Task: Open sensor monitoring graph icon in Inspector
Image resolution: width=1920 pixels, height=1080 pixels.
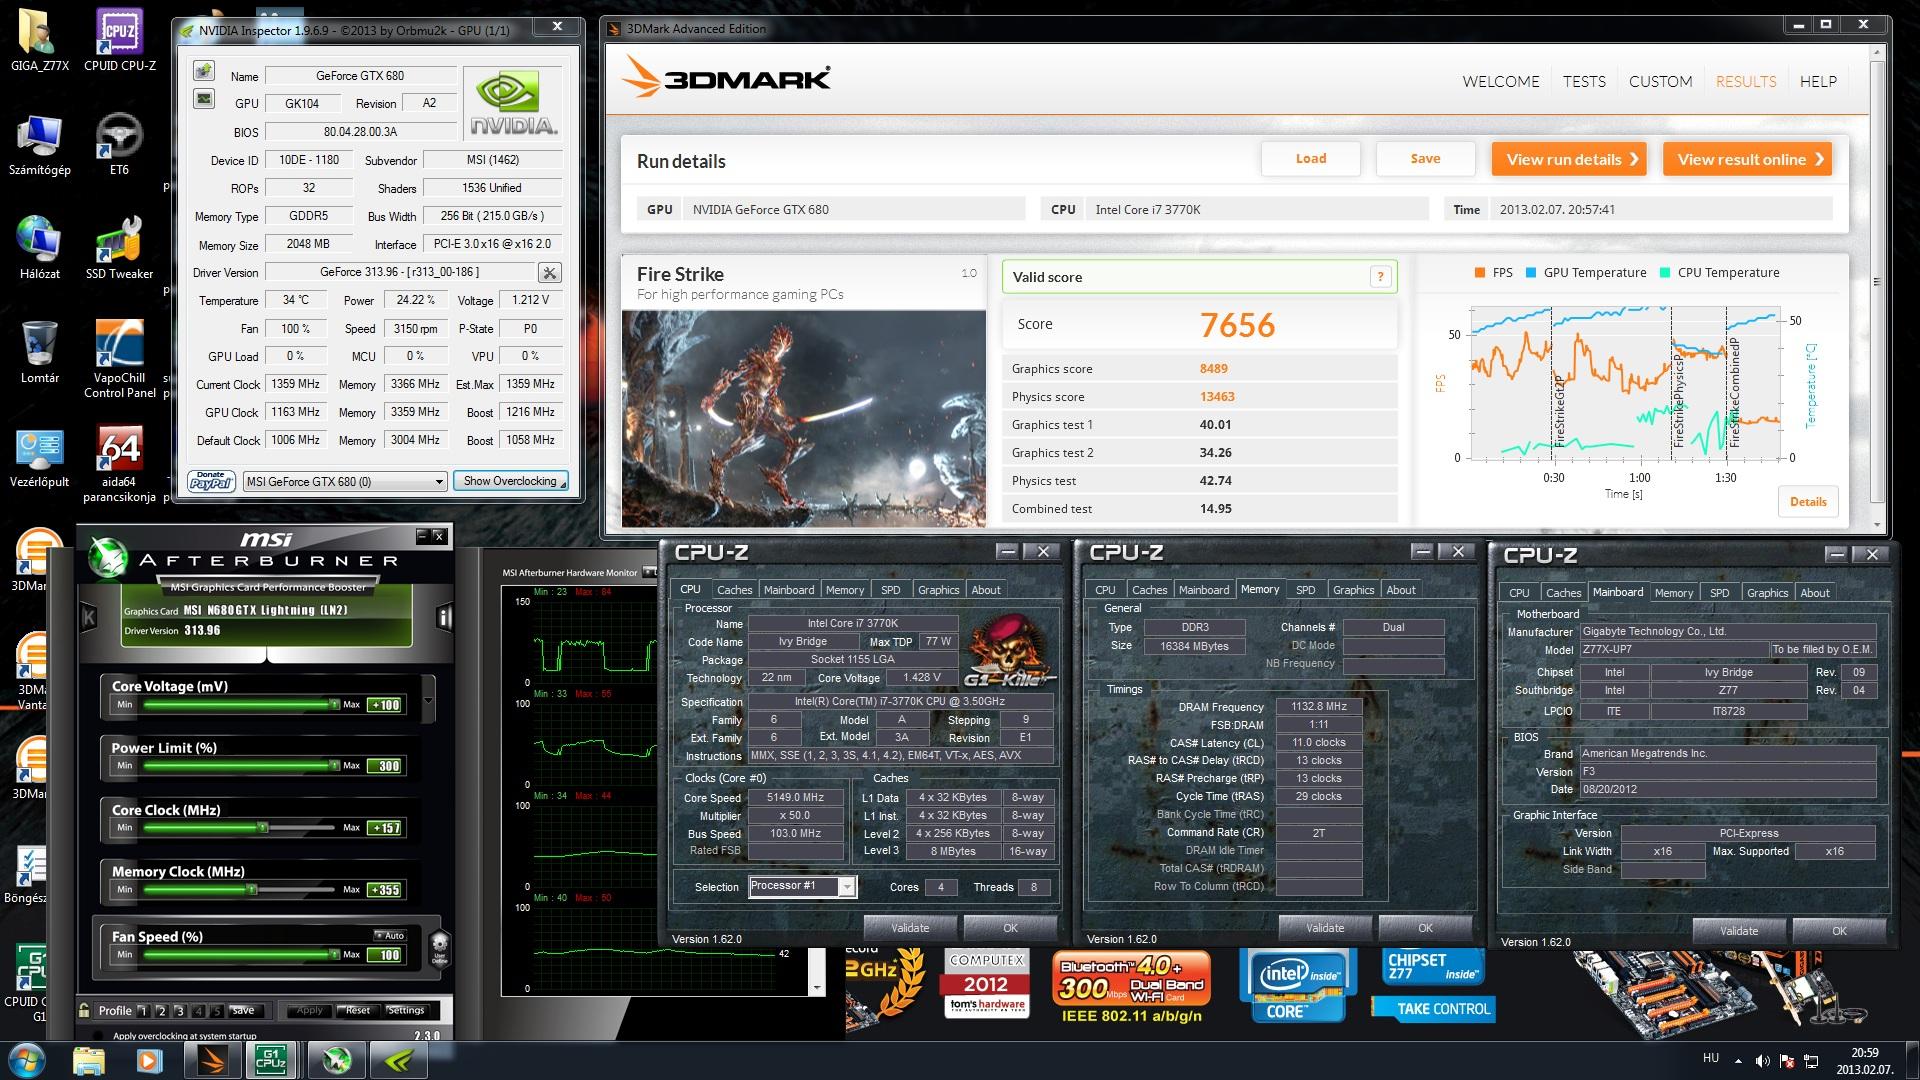Action: 204,99
